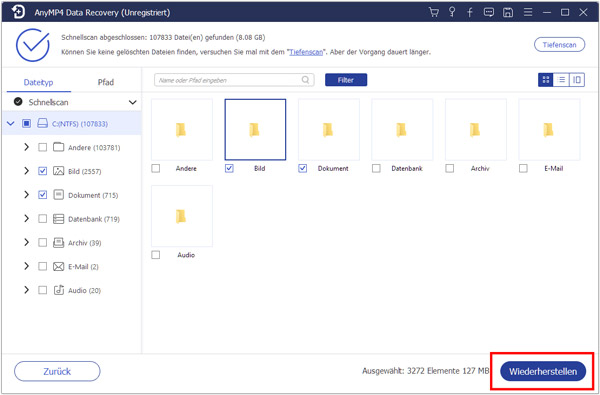Check the Datenbank (719) tree checkbox
Screen dimensions: 600x395
coord(42,219)
